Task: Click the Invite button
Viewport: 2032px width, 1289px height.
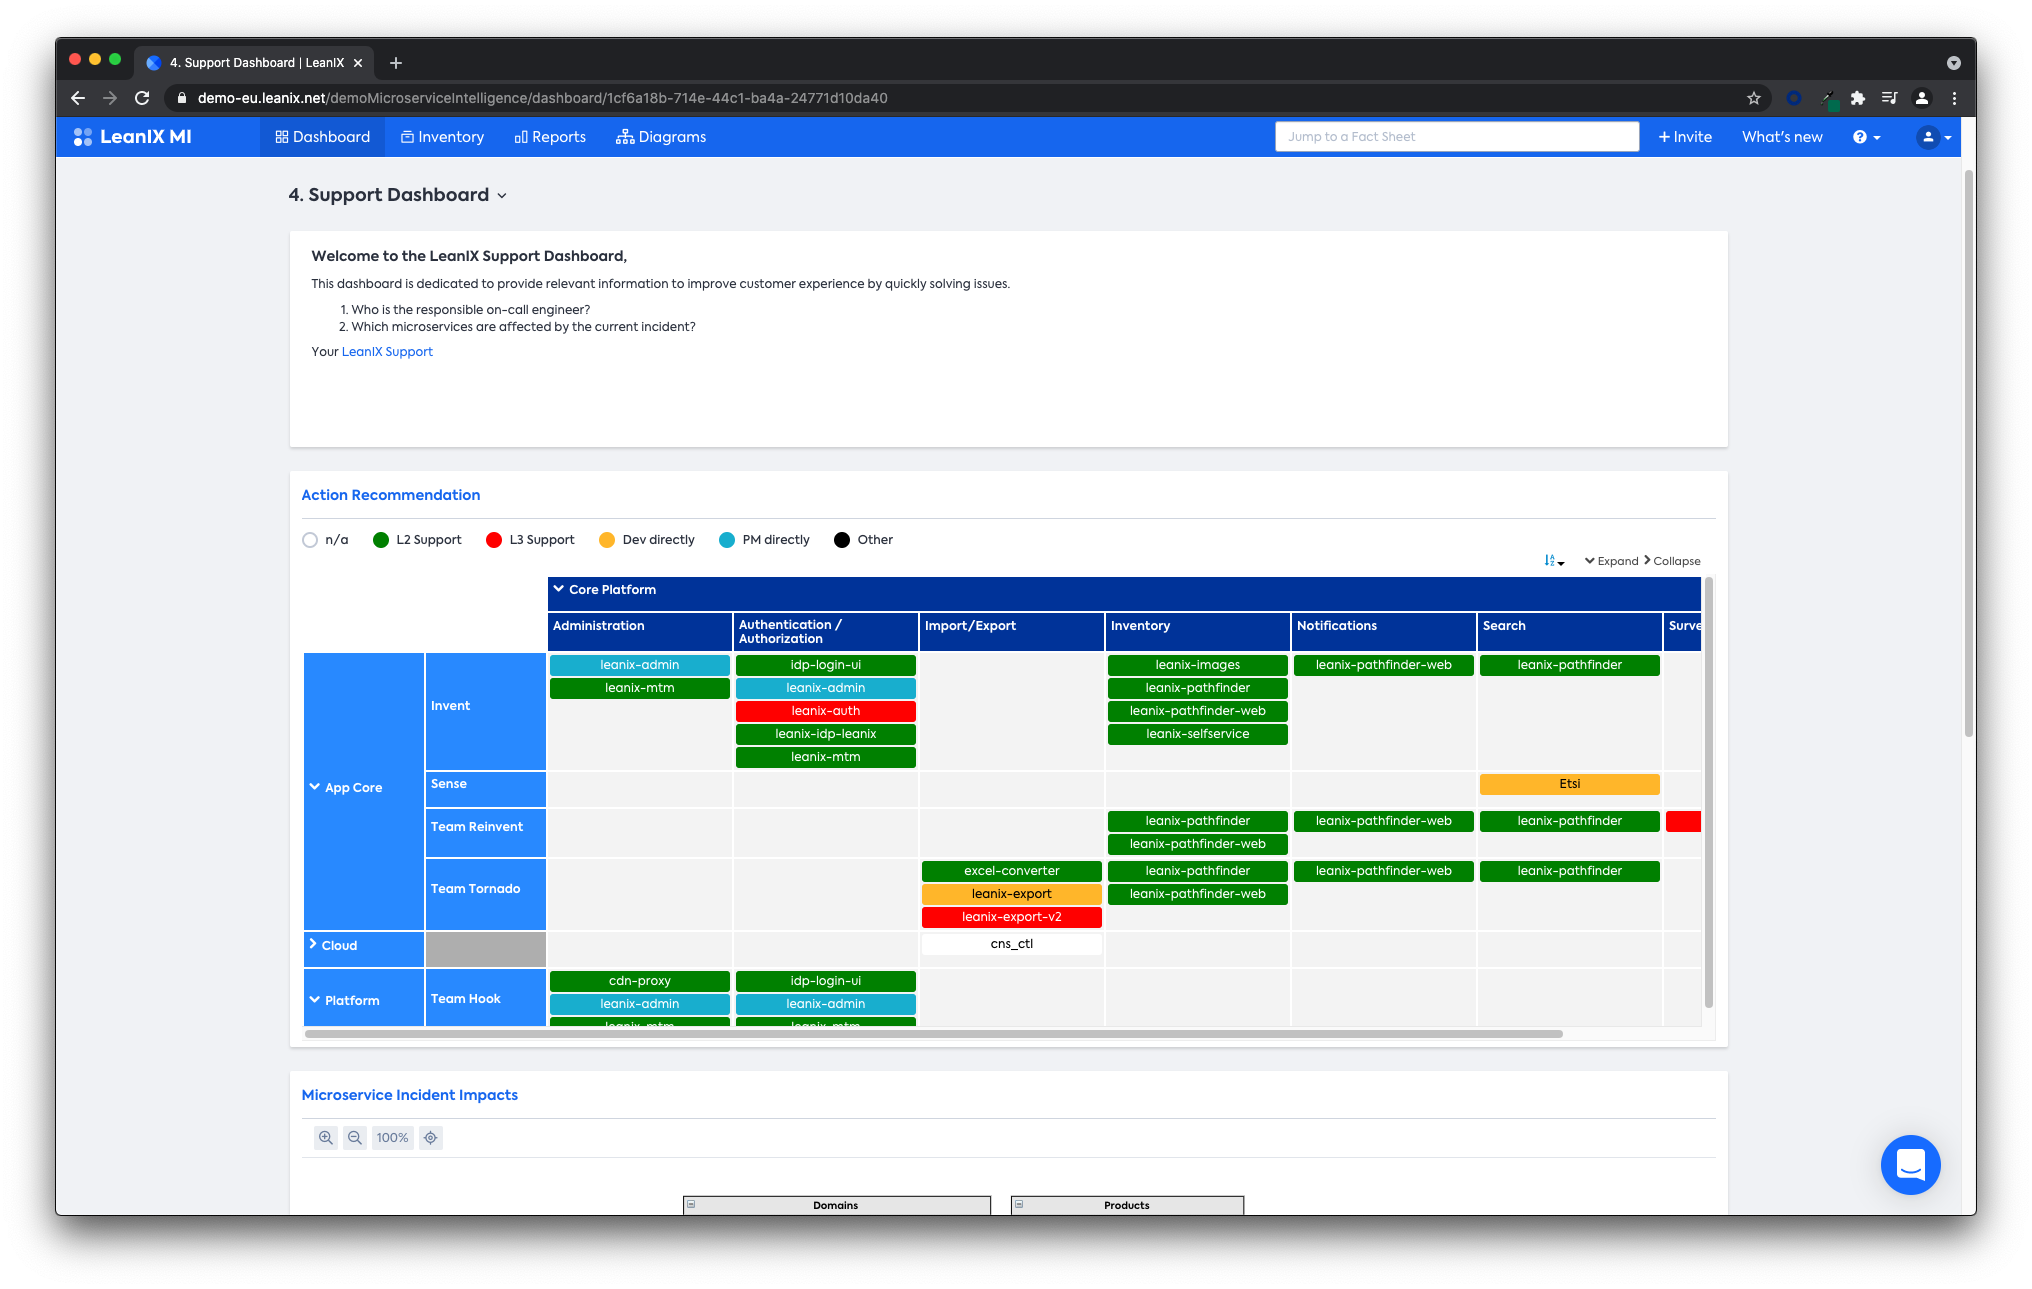Action: click(1685, 137)
